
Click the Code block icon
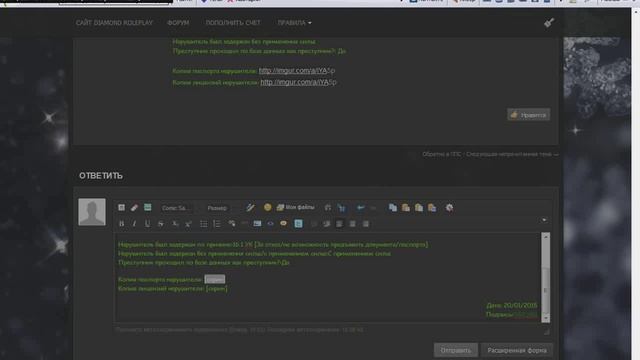pos(270,224)
